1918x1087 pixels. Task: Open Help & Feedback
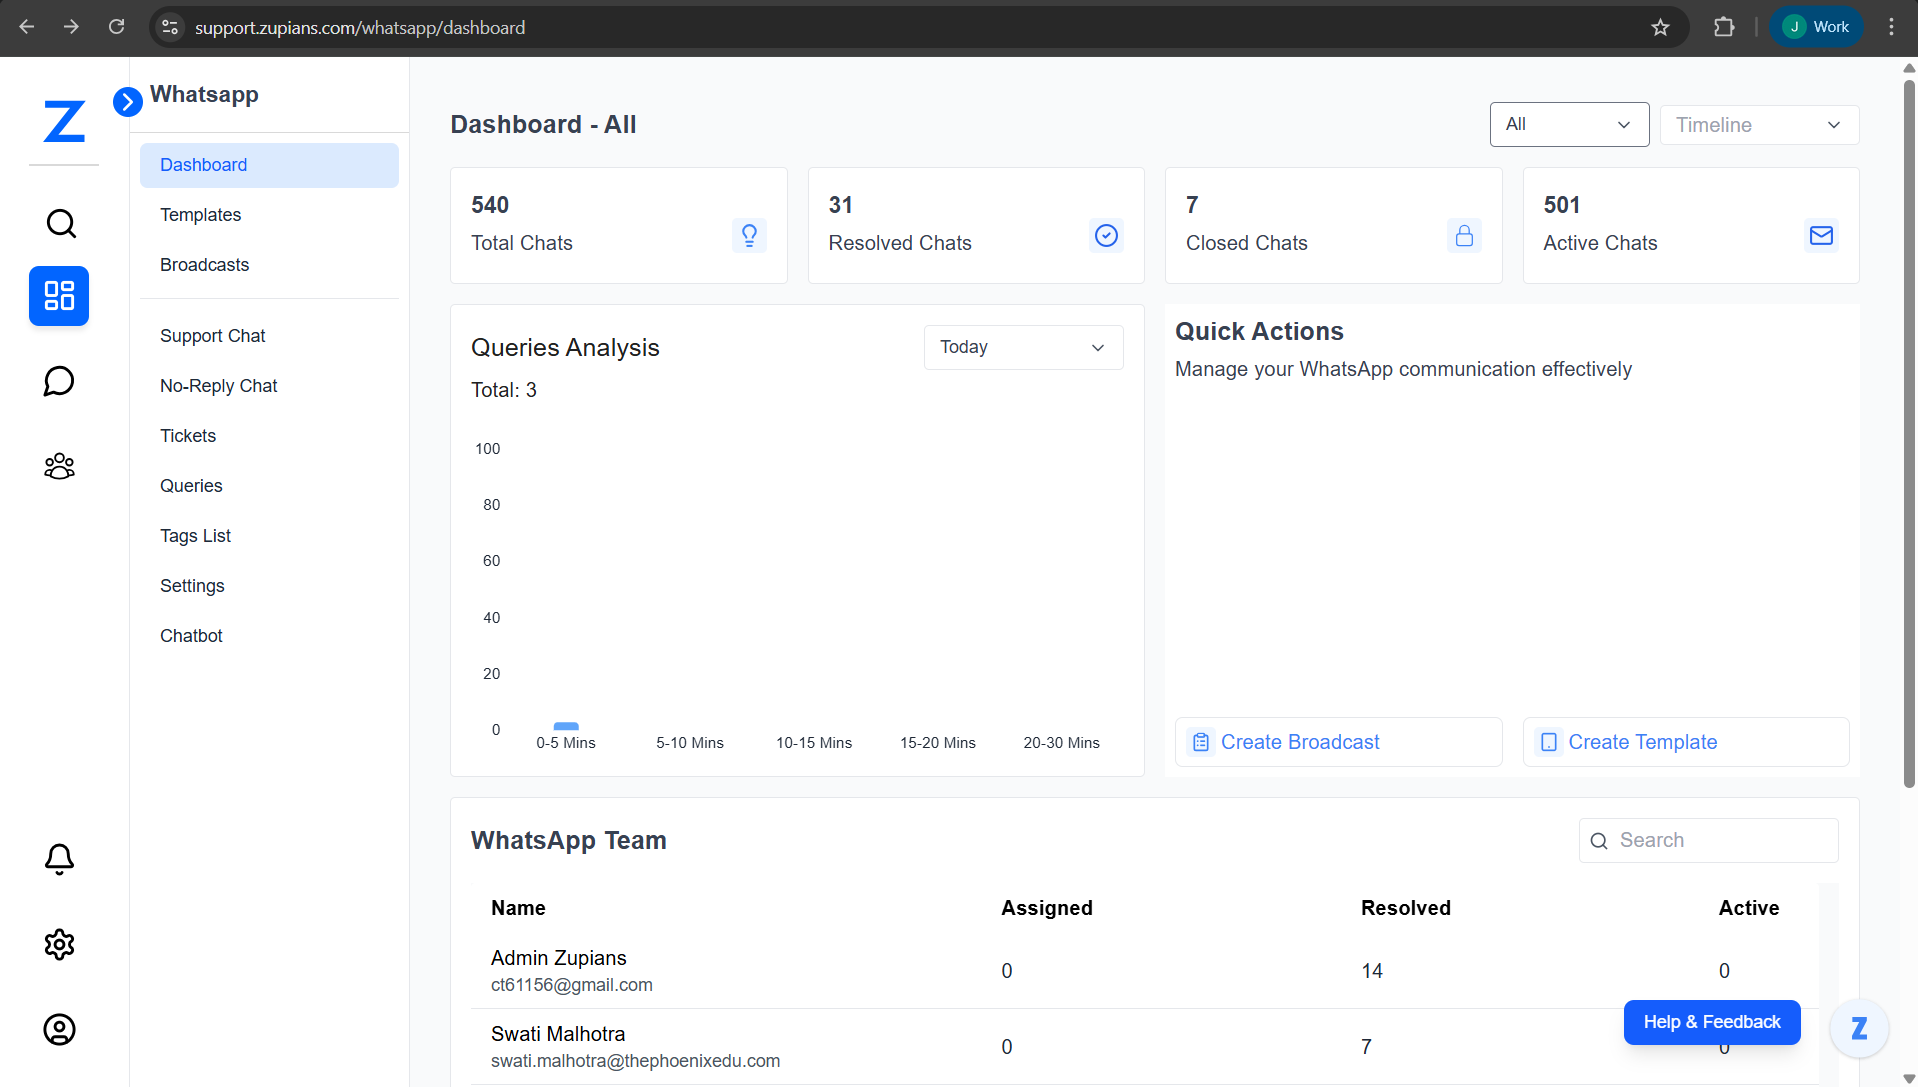coord(1711,1022)
